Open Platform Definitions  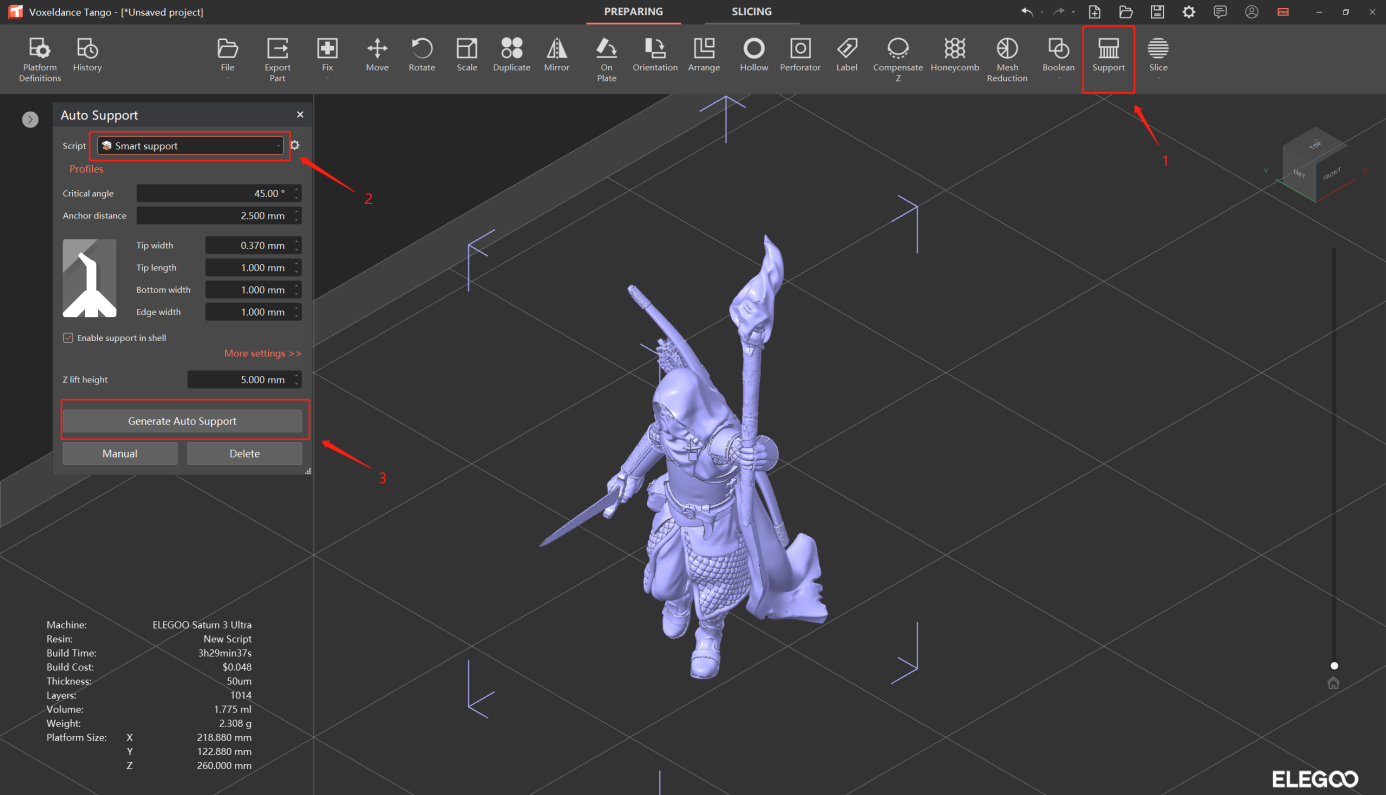point(39,55)
